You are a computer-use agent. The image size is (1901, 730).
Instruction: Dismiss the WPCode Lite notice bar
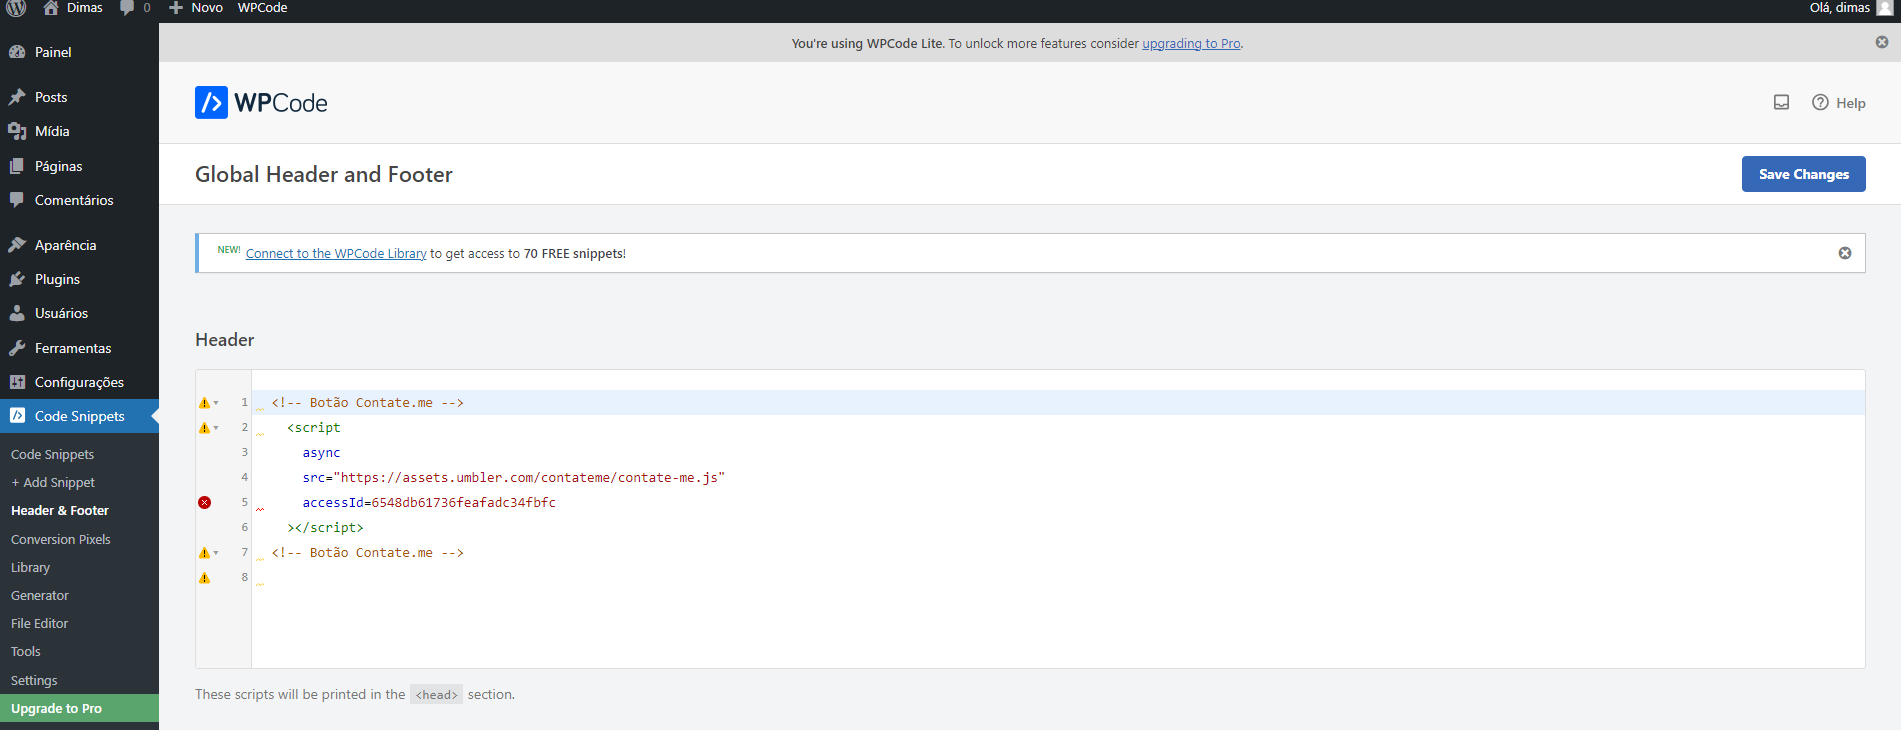click(x=1882, y=42)
